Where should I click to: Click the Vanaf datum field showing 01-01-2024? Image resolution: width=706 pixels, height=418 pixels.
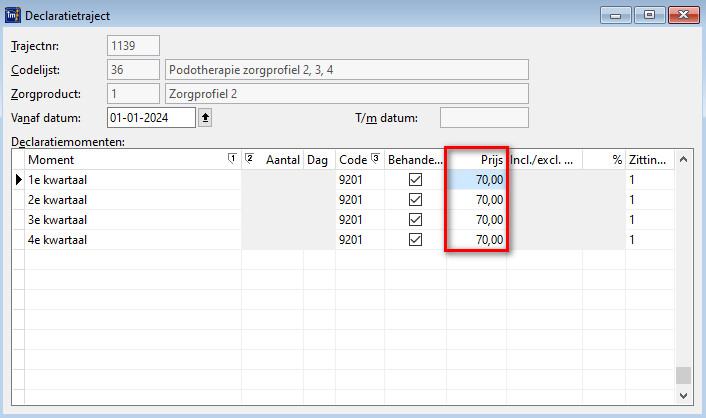coord(151,118)
